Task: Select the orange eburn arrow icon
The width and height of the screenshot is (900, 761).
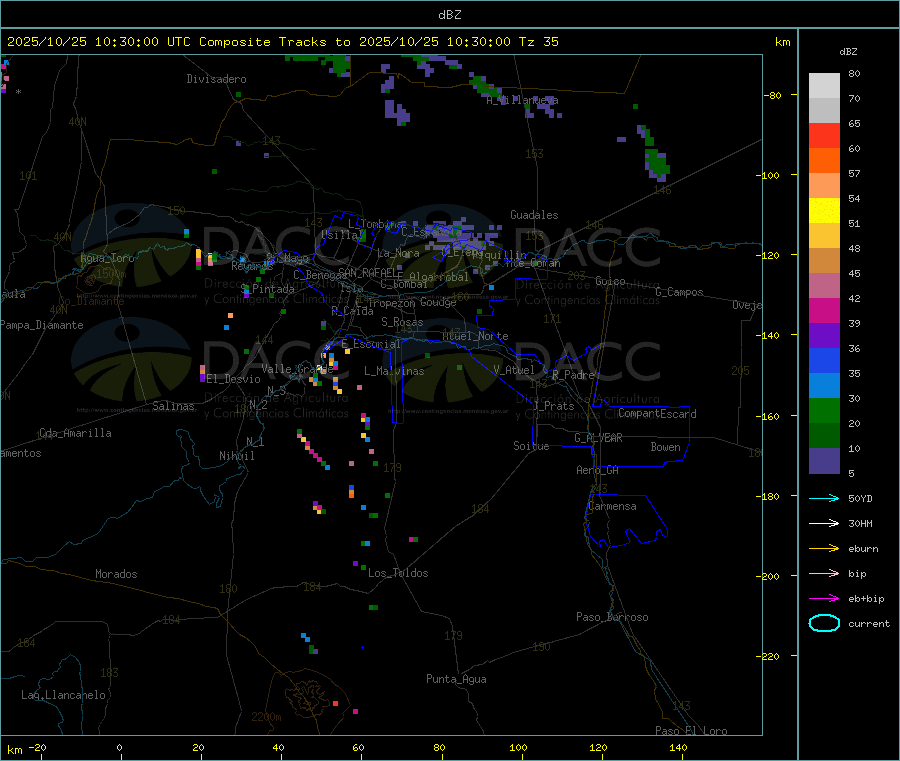Action: coord(824,548)
